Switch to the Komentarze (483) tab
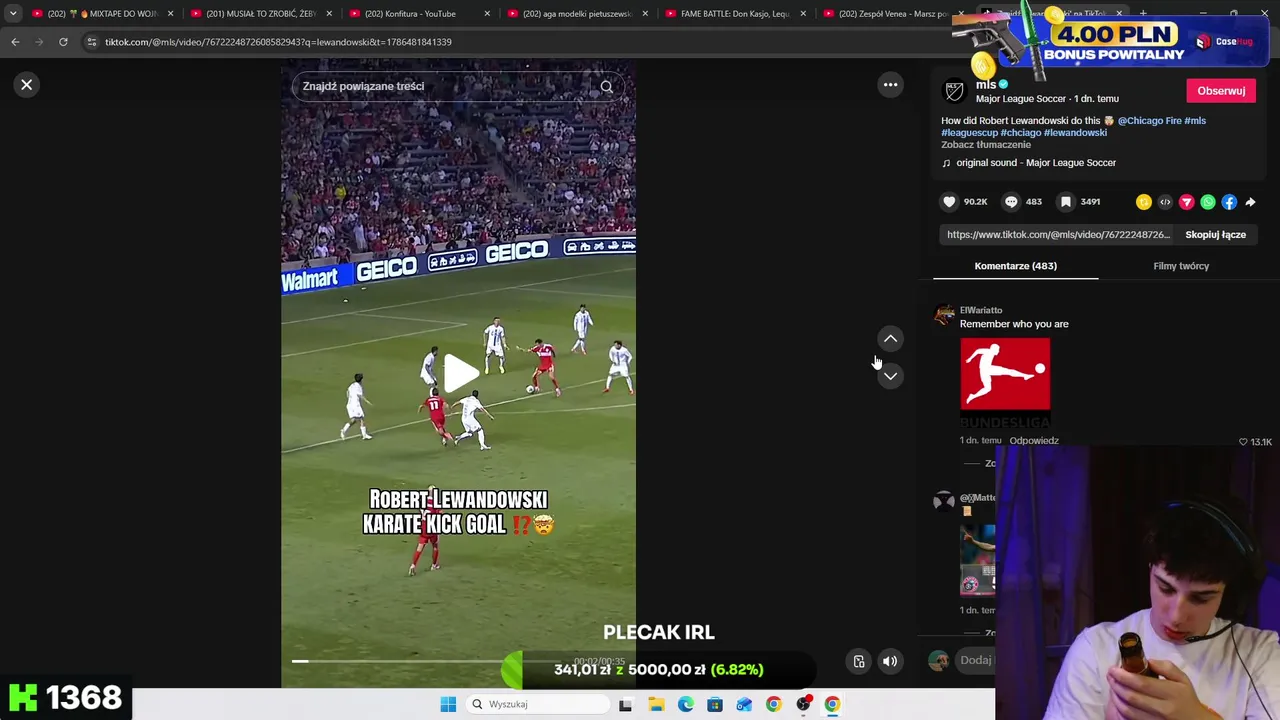This screenshot has height=720, width=1280. 1015,266
